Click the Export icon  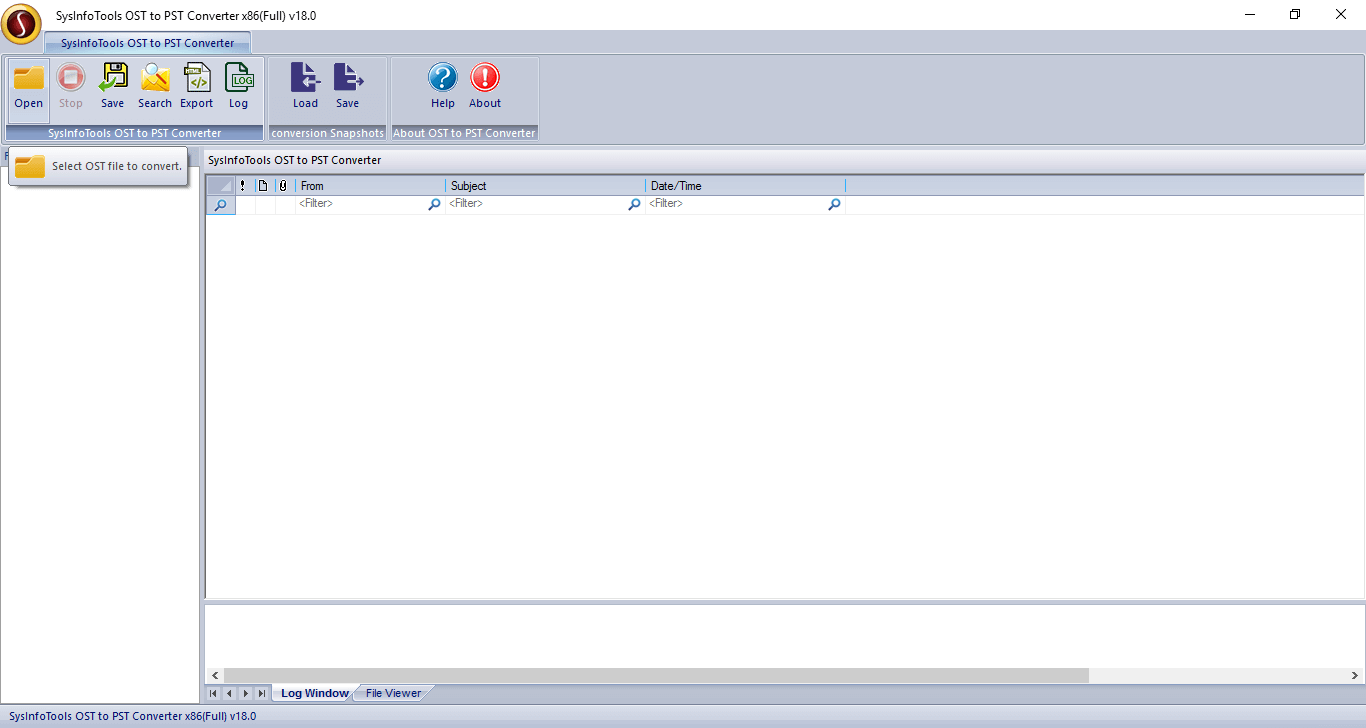(197, 87)
